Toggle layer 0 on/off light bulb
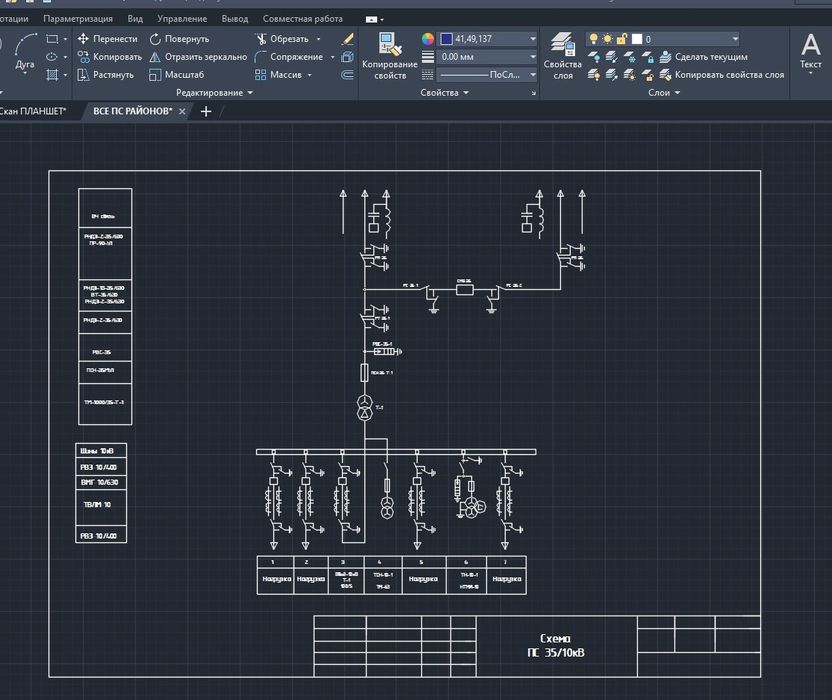Viewport: 832px width, 700px height. (594, 39)
